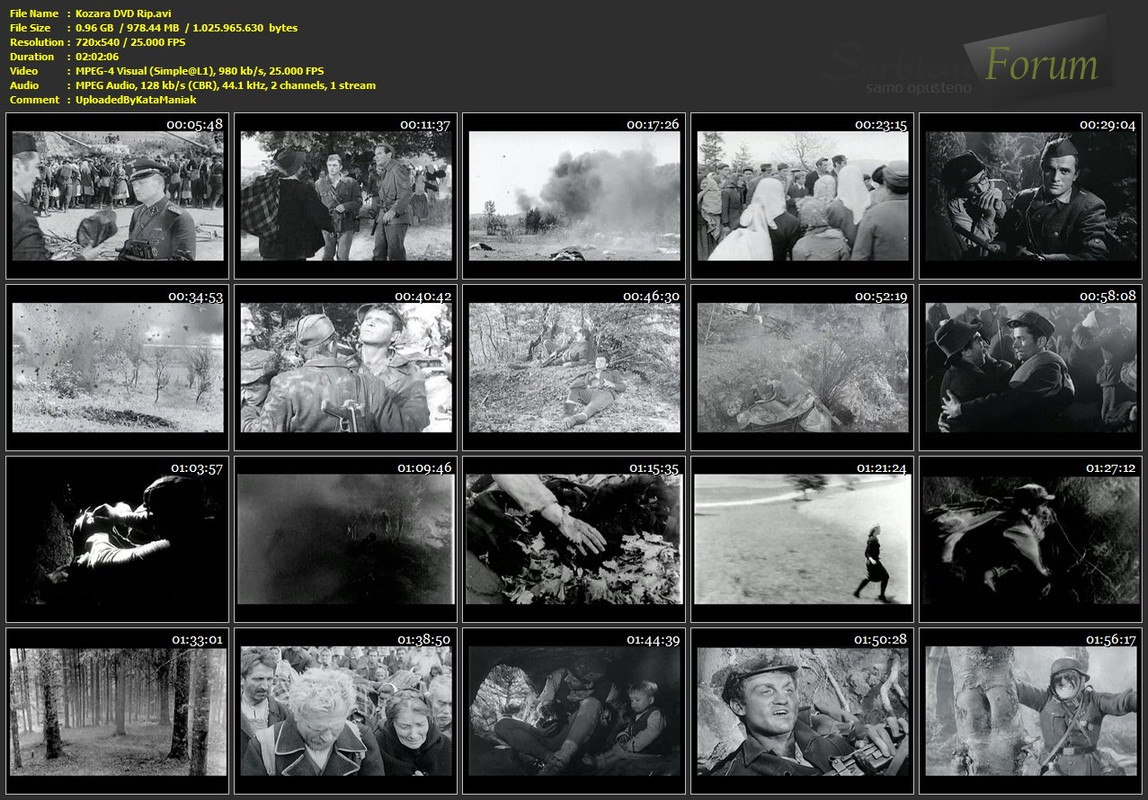Select the crowd frame at 00:23:15

pyautogui.click(x=802, y=196)
